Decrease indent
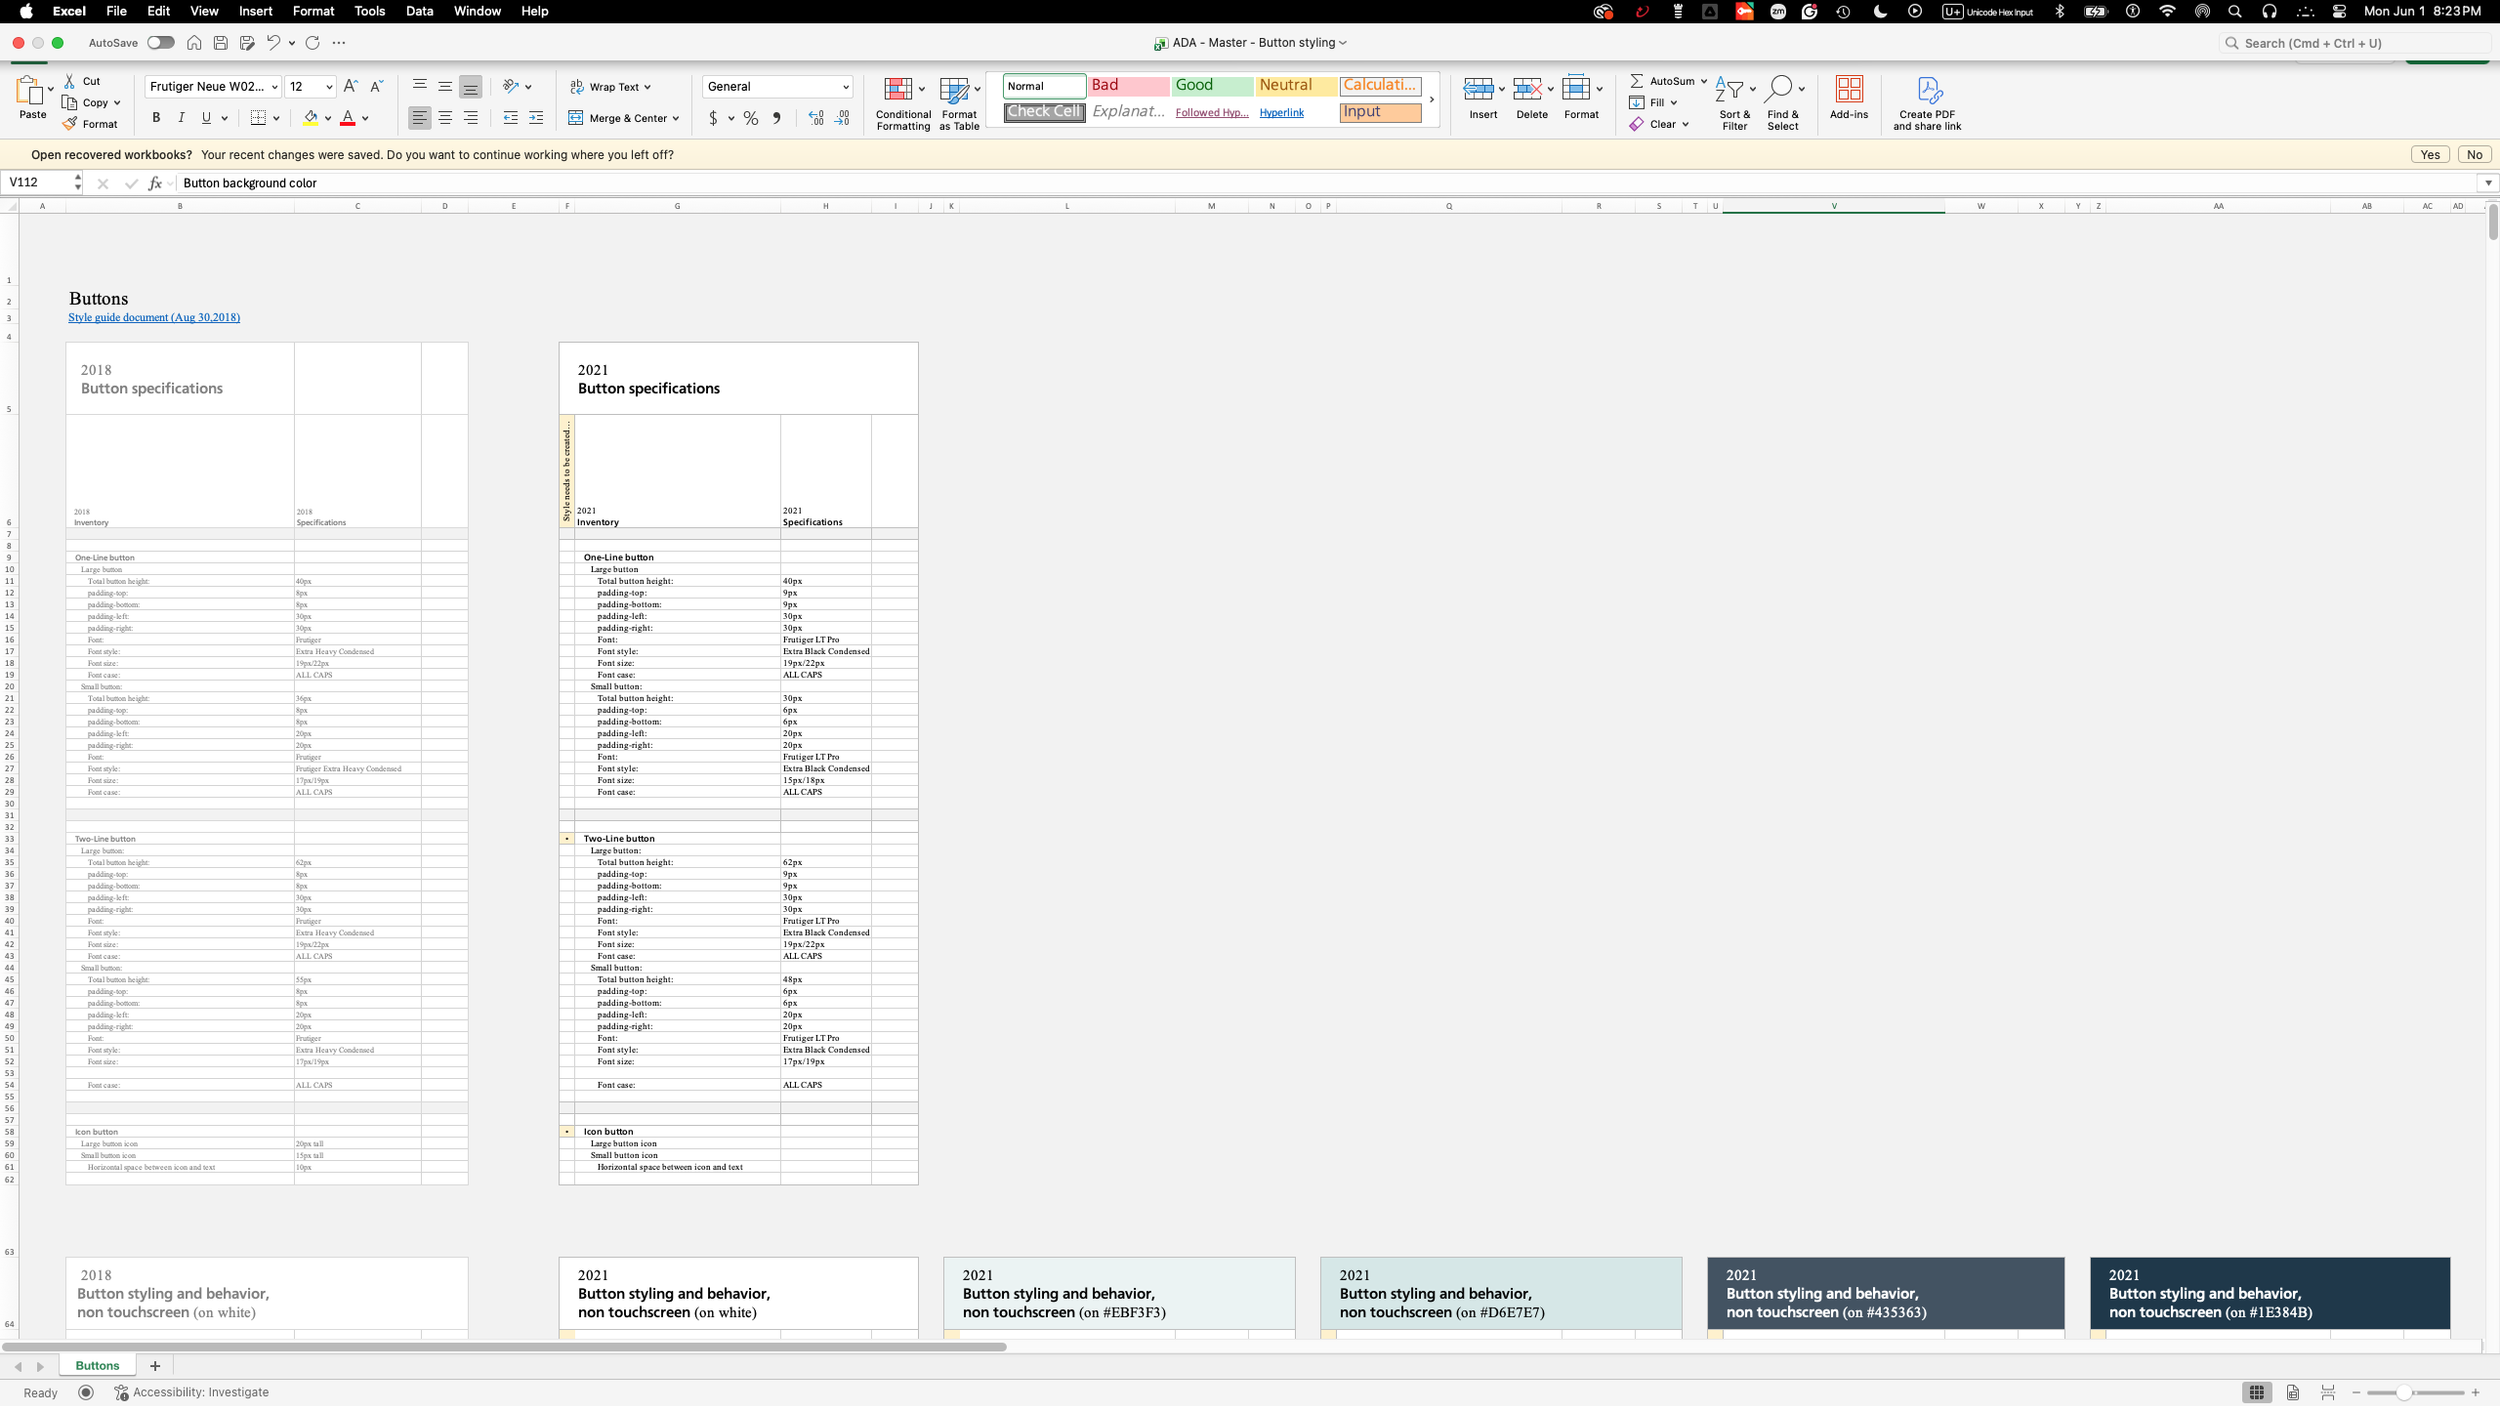The width and height of the screenshot is (2500, 1406). 511,118
